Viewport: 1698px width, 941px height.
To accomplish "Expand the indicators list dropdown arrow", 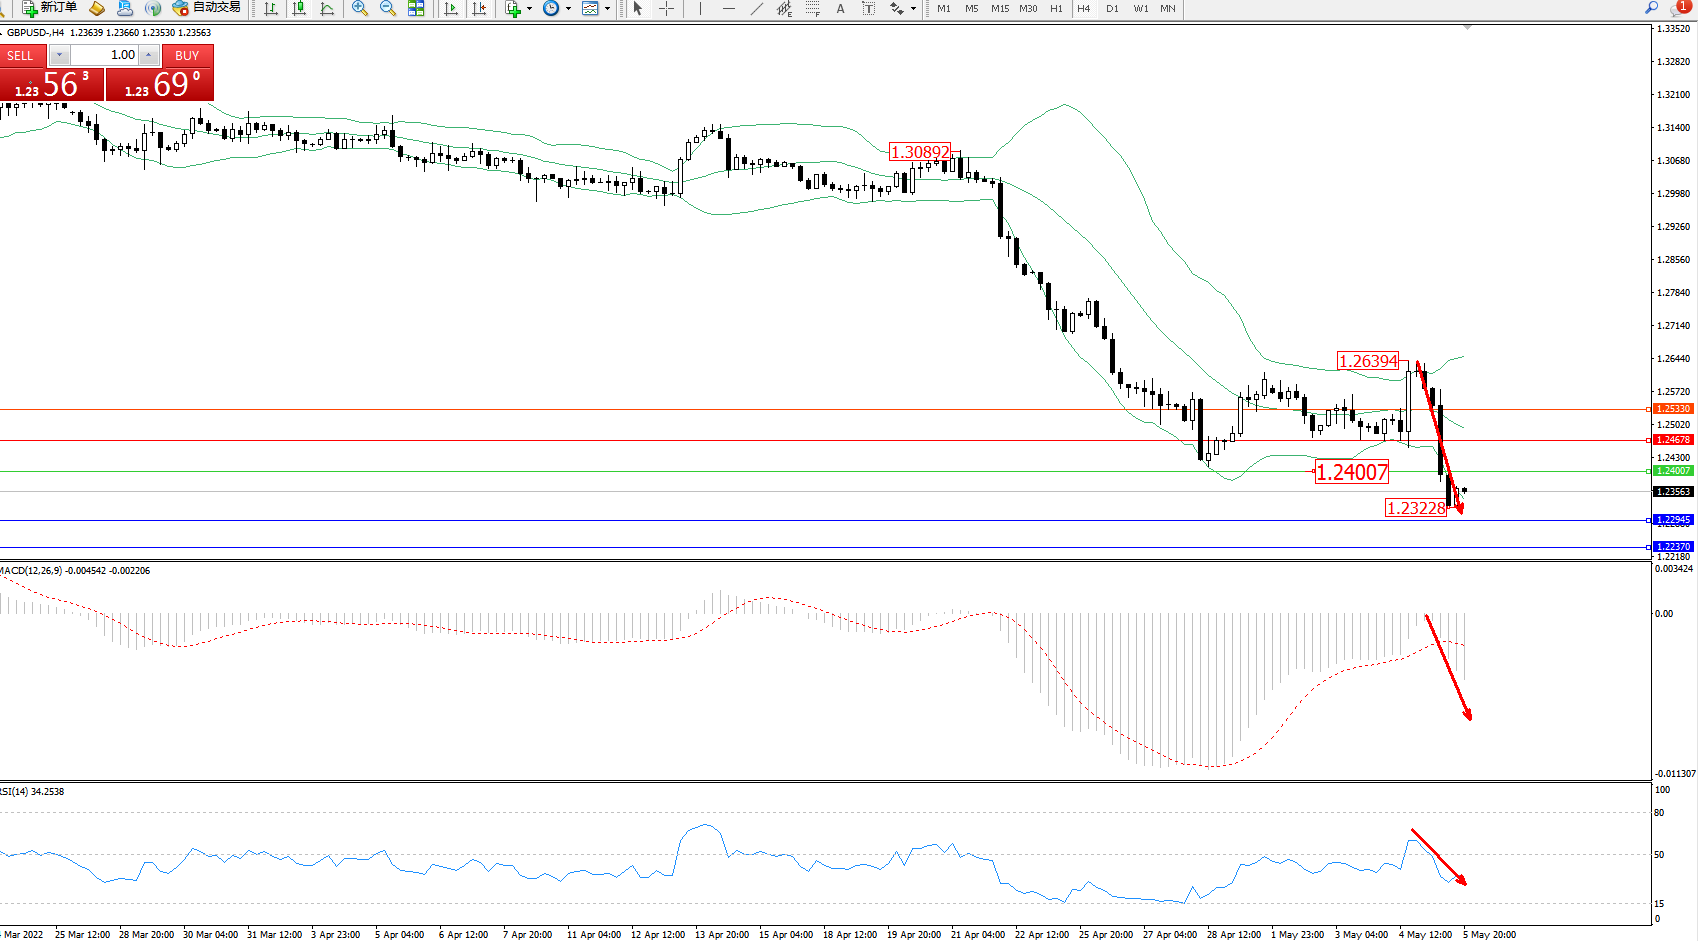I will (x=529, y=8).
